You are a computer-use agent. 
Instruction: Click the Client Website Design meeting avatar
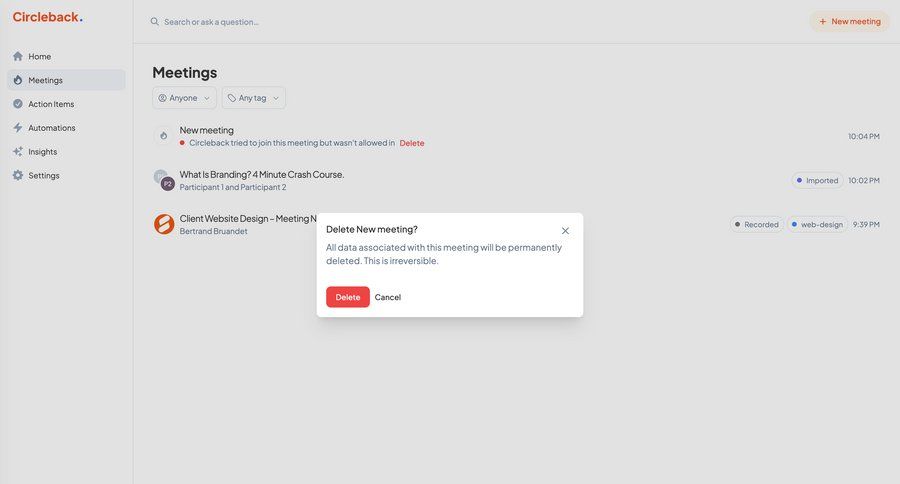click(x=164, y=224)
